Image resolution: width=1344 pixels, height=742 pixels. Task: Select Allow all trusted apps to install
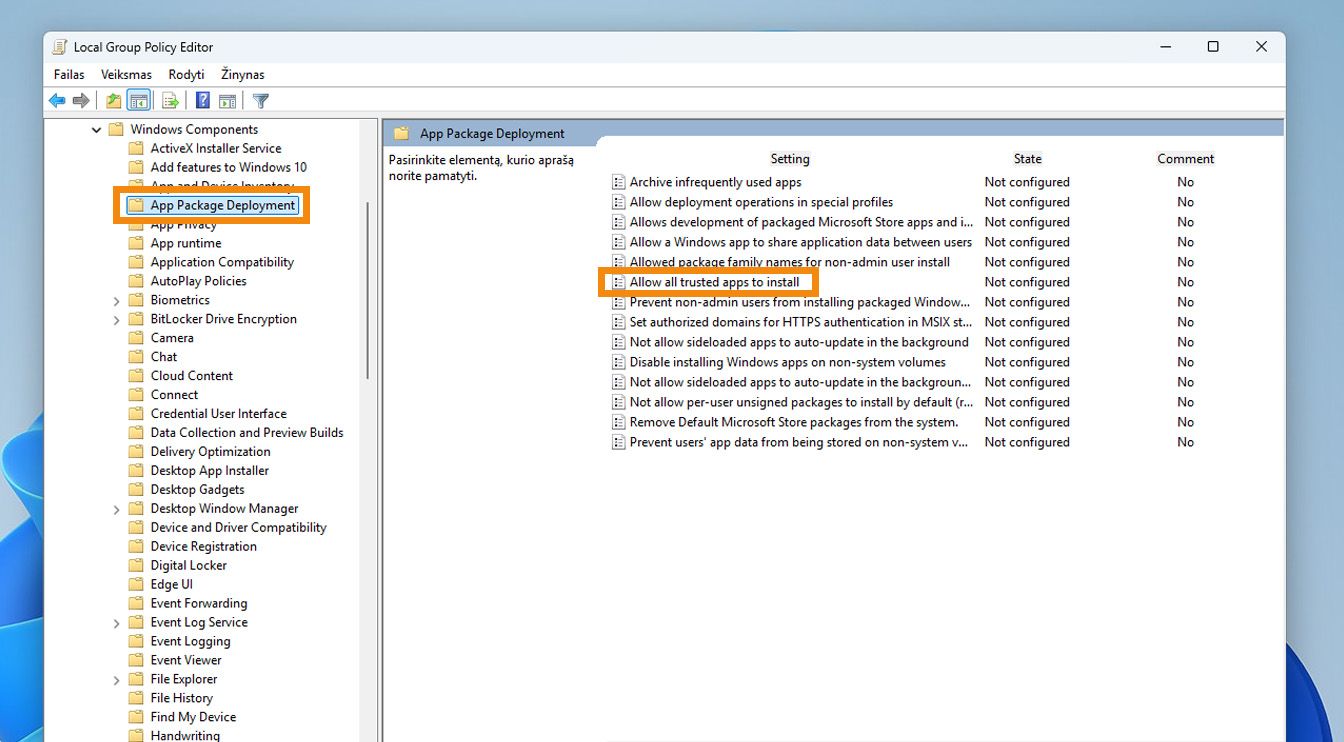click(x=714, y=282)
